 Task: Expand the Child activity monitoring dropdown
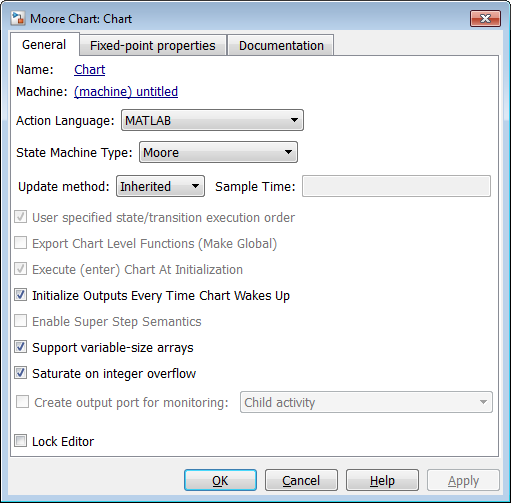point(366,402)
